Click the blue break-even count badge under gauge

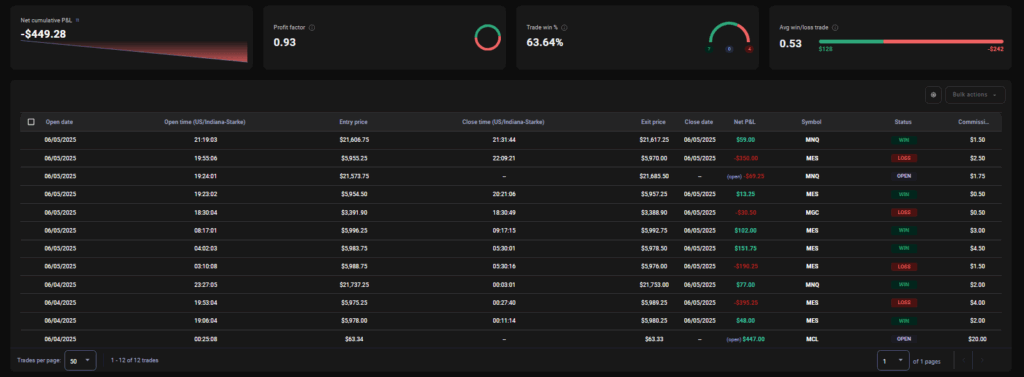click(729, 50)
